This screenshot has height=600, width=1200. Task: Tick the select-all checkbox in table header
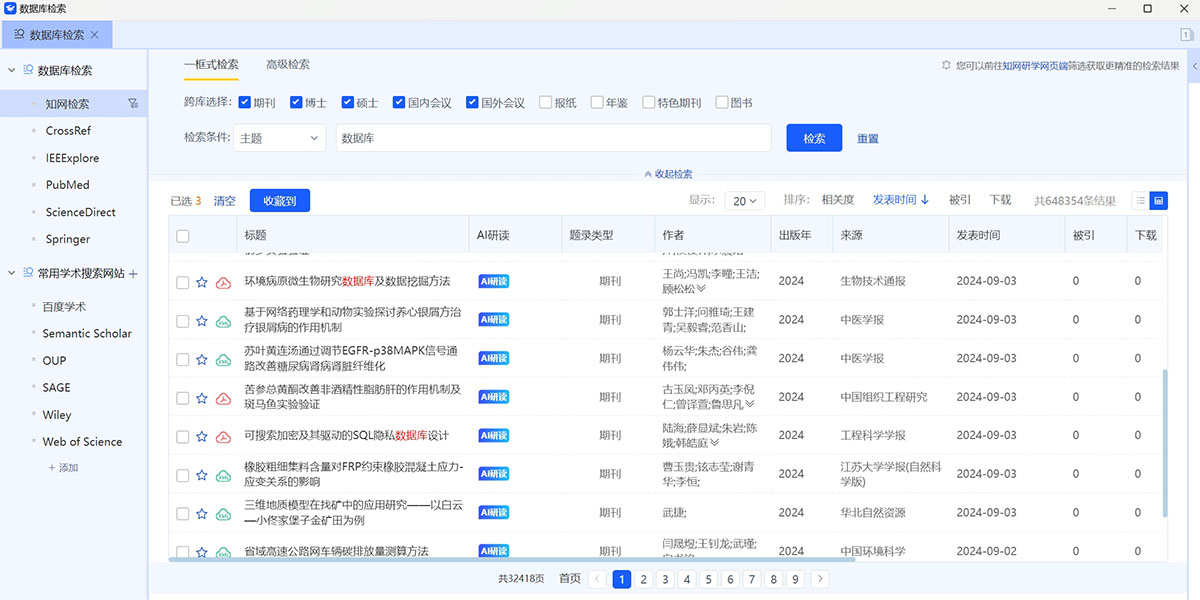pos(183,236)
